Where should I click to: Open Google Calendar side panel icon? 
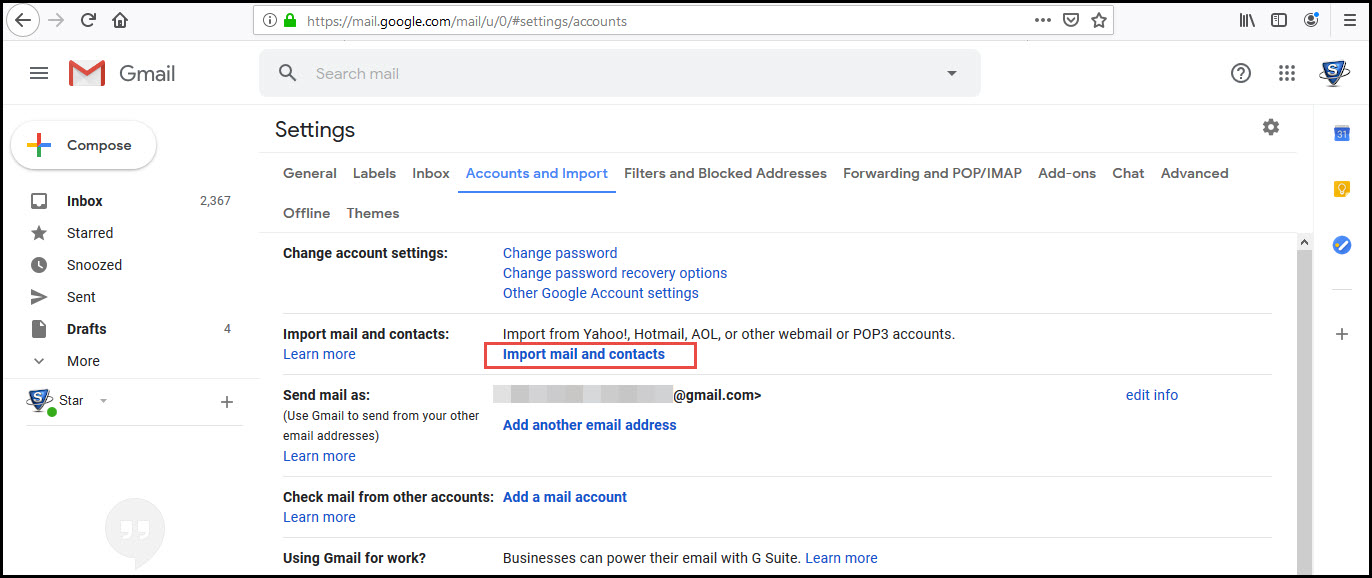click(1342, 133)
